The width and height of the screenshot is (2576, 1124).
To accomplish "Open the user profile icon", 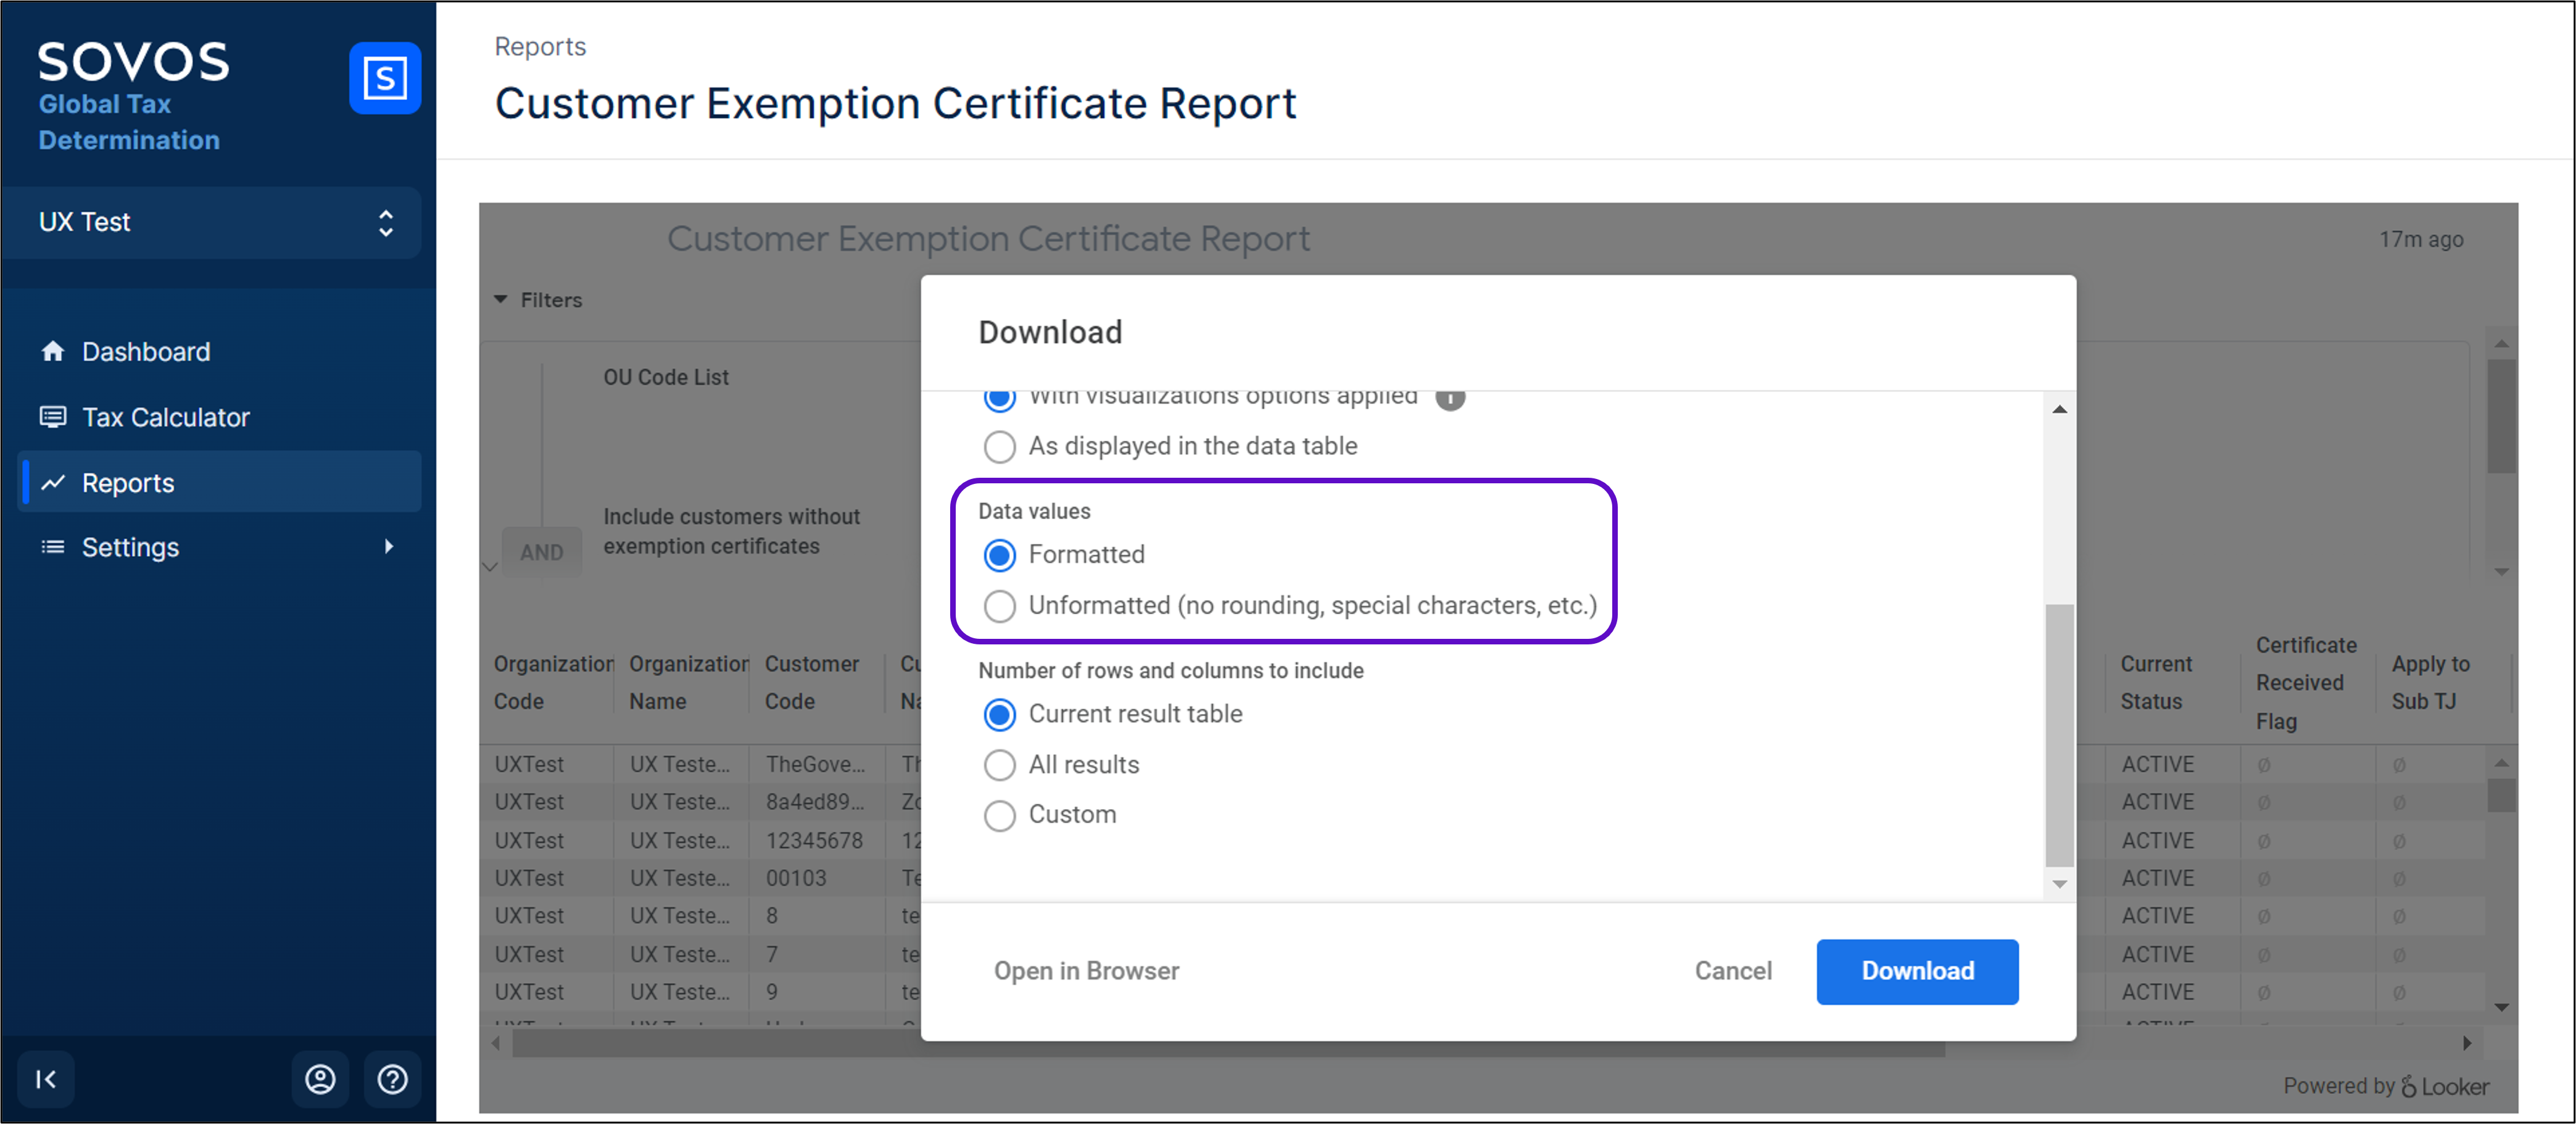I will tap(320, 1079).
